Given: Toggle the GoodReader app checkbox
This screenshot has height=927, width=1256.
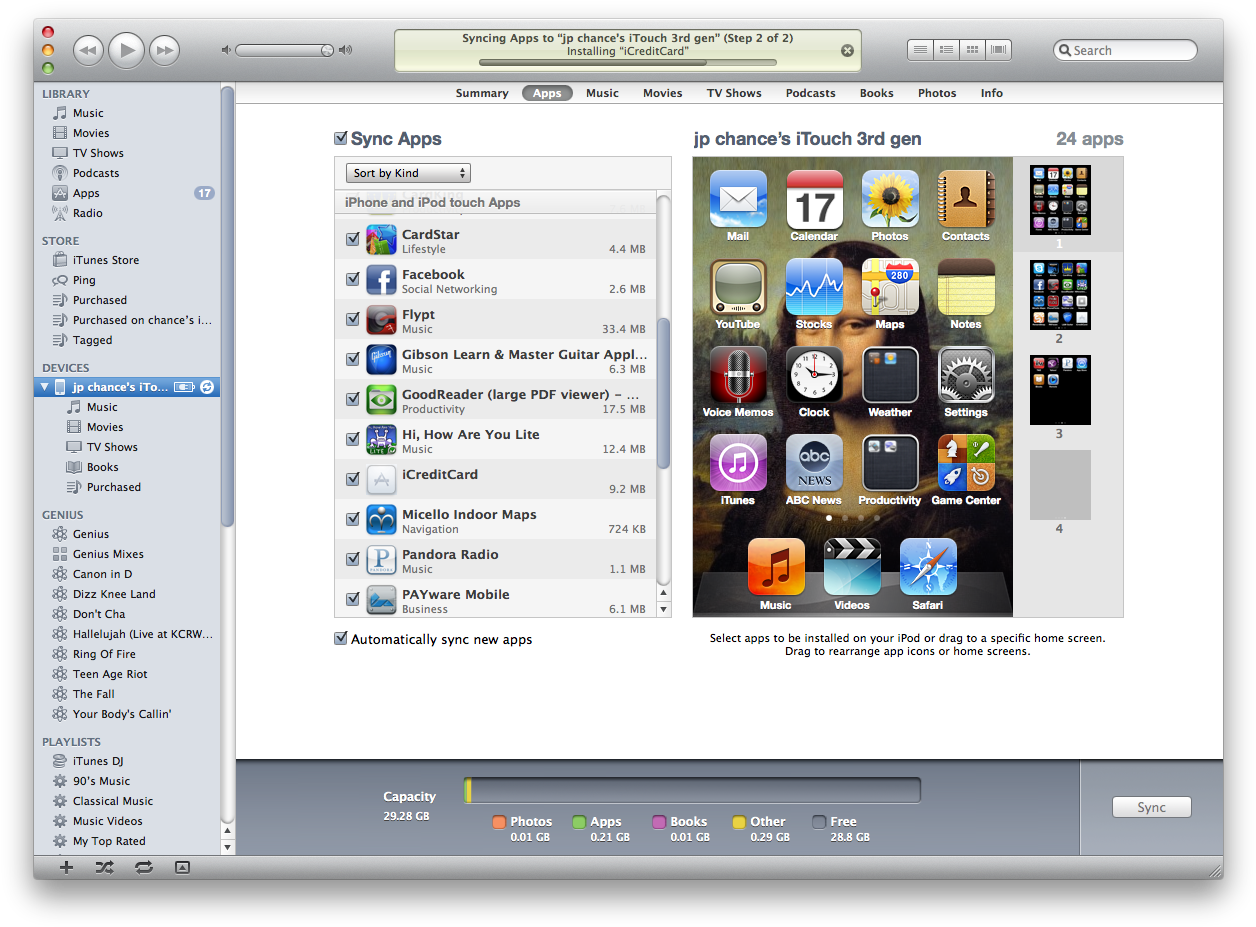Looking at the screenshot, I should [x=352, y=399].
